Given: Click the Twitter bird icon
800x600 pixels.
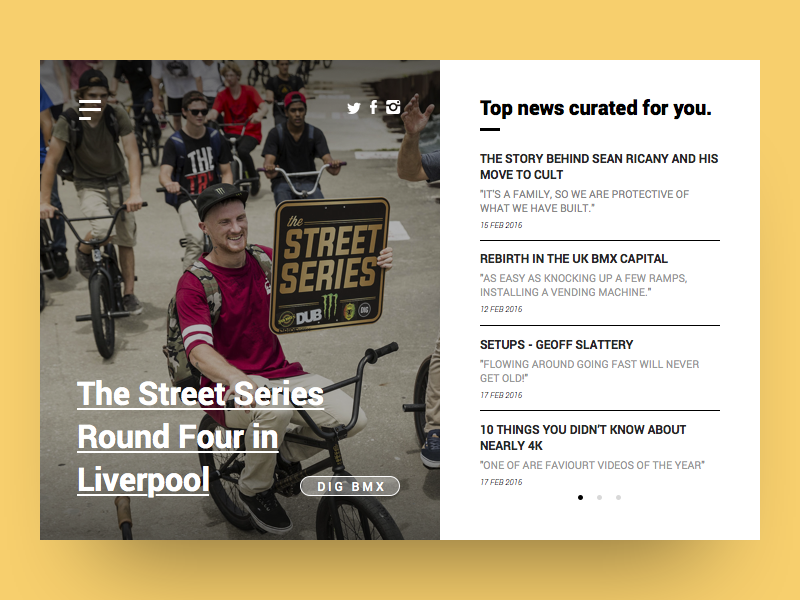Looking at the screenshot, I should (x=353, y=108).
